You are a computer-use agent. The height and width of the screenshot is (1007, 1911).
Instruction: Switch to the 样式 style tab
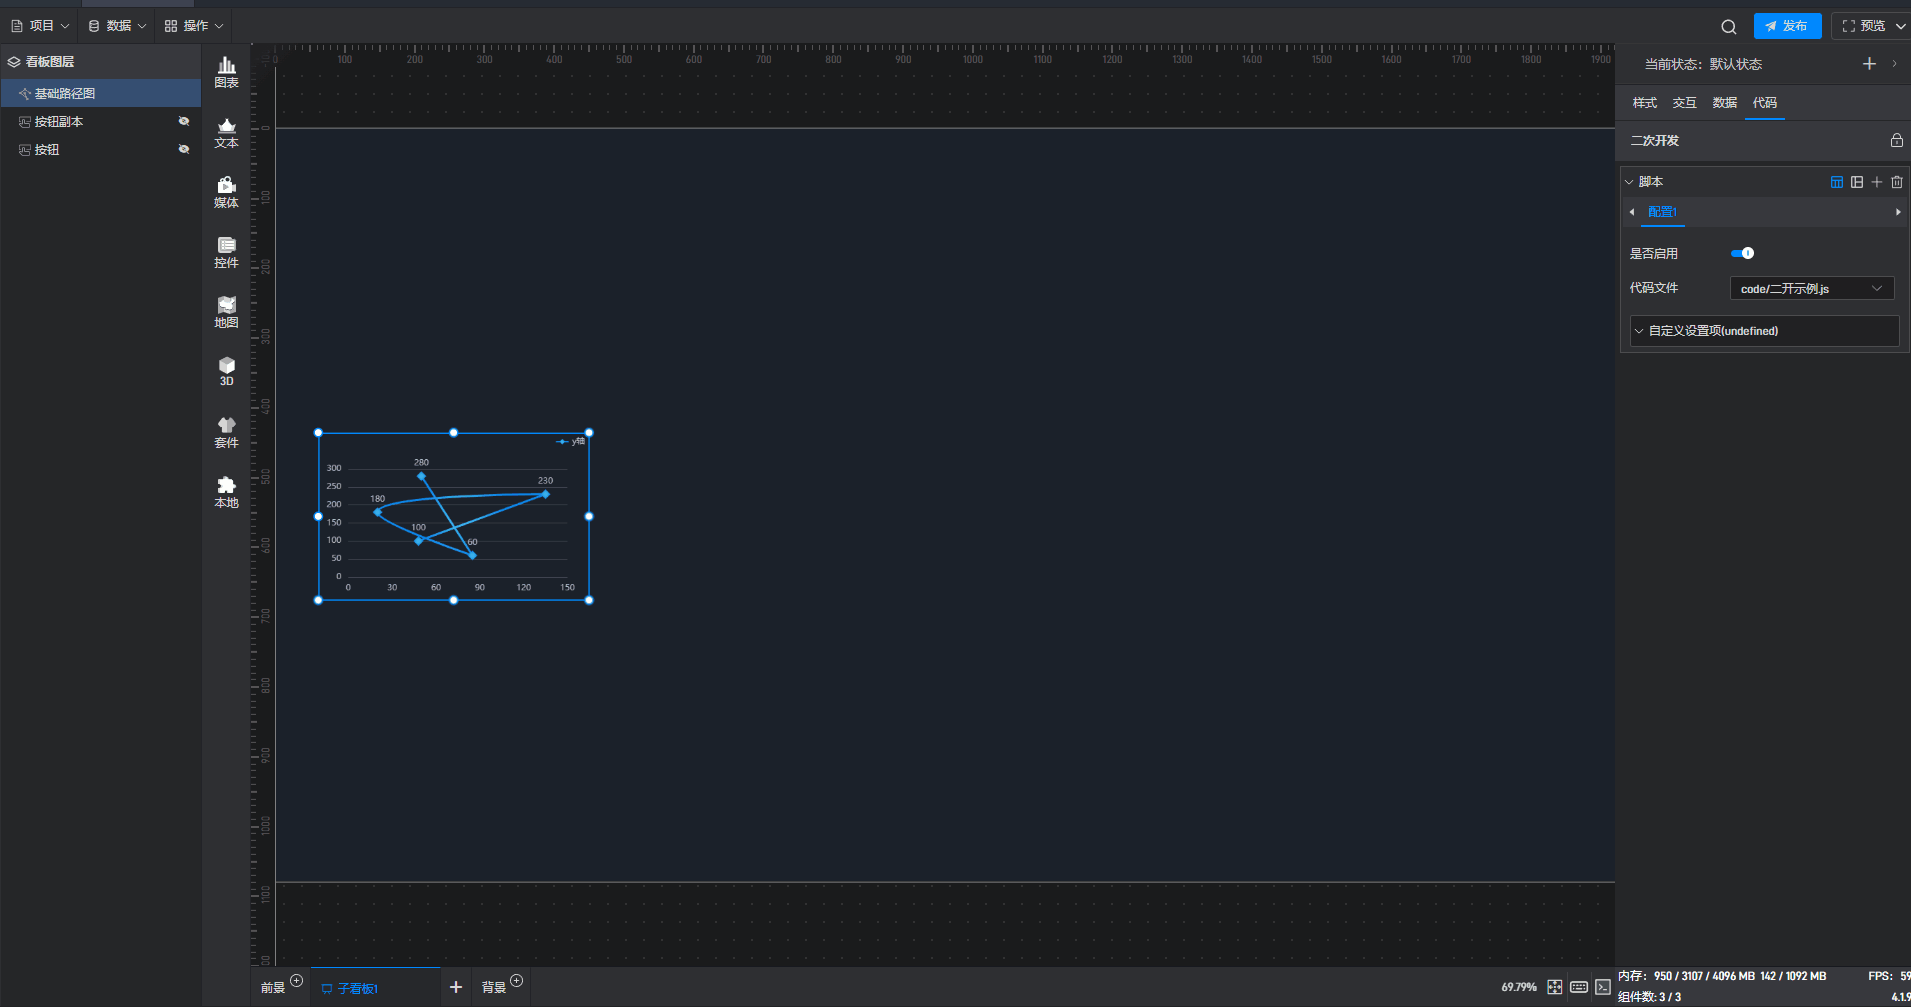tap(1645, 103)
